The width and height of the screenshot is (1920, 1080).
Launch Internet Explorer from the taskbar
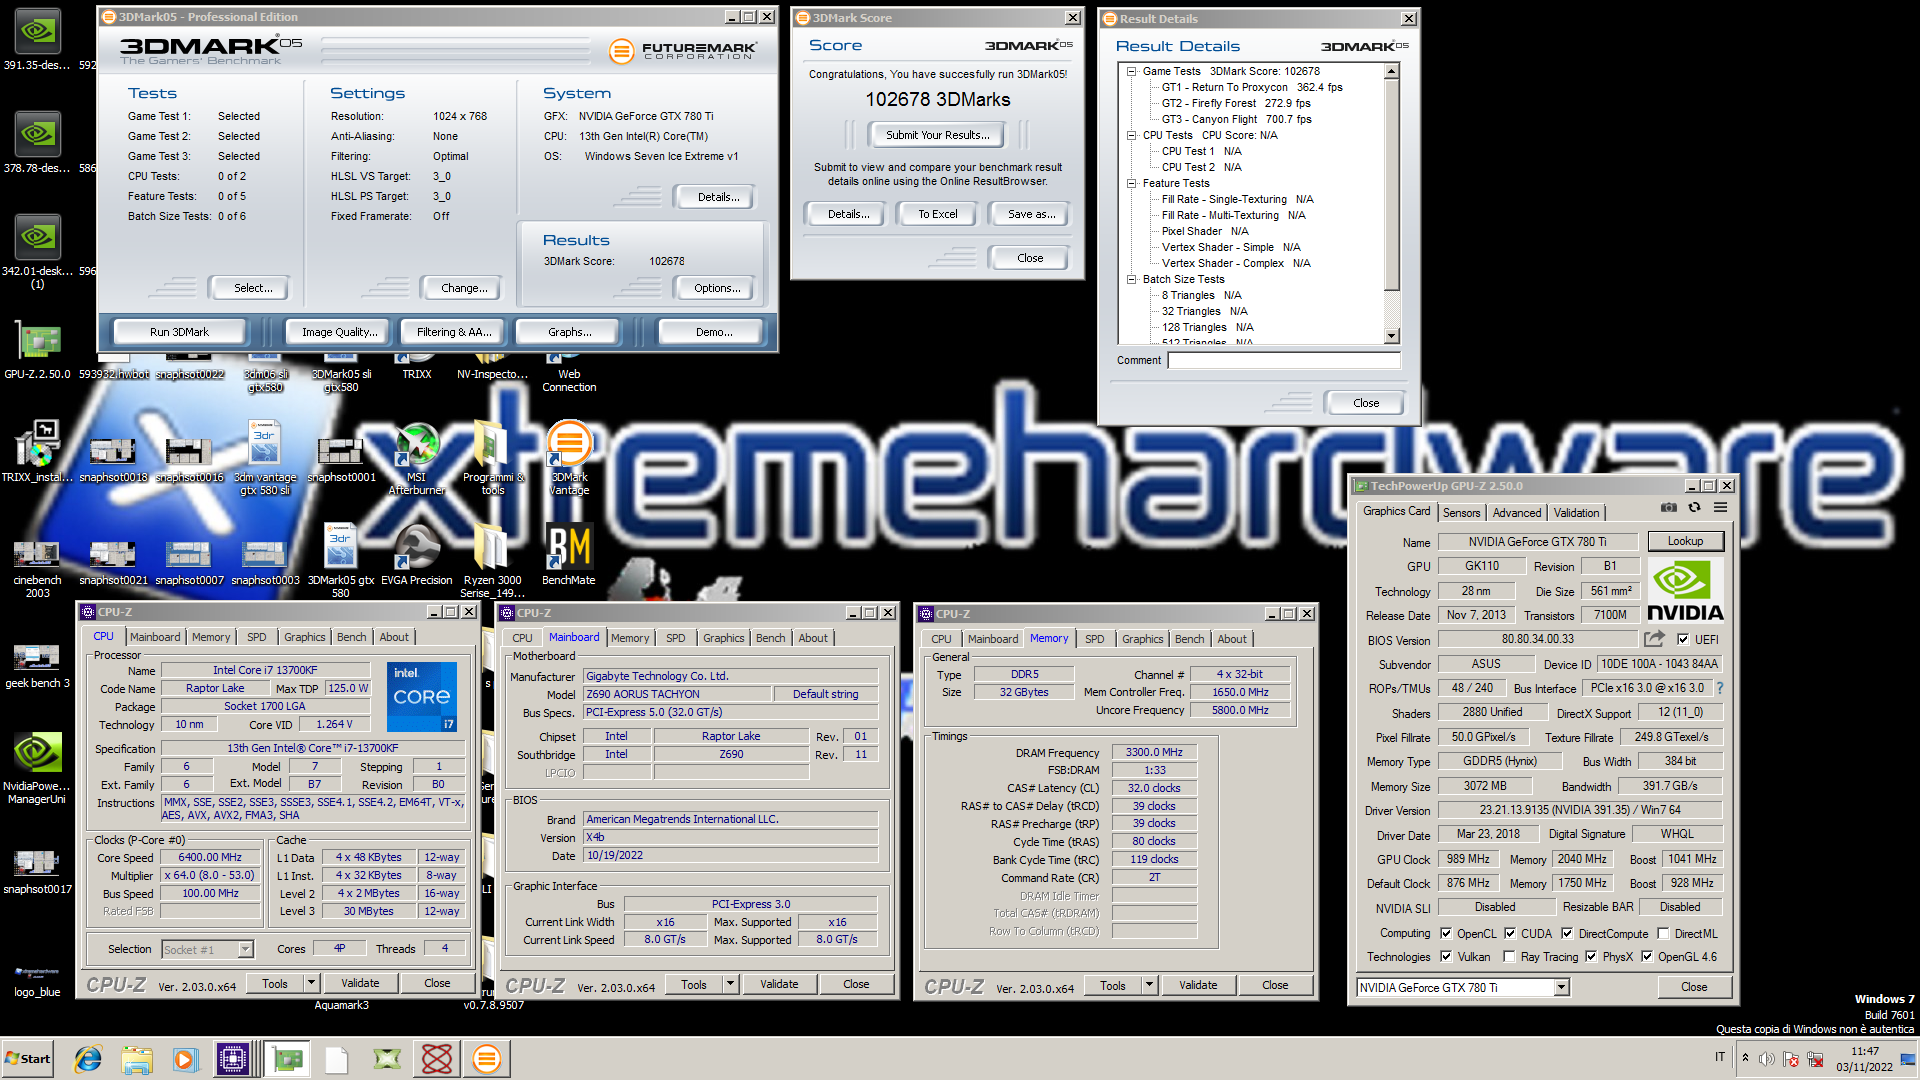click(x=88, y=1059)
